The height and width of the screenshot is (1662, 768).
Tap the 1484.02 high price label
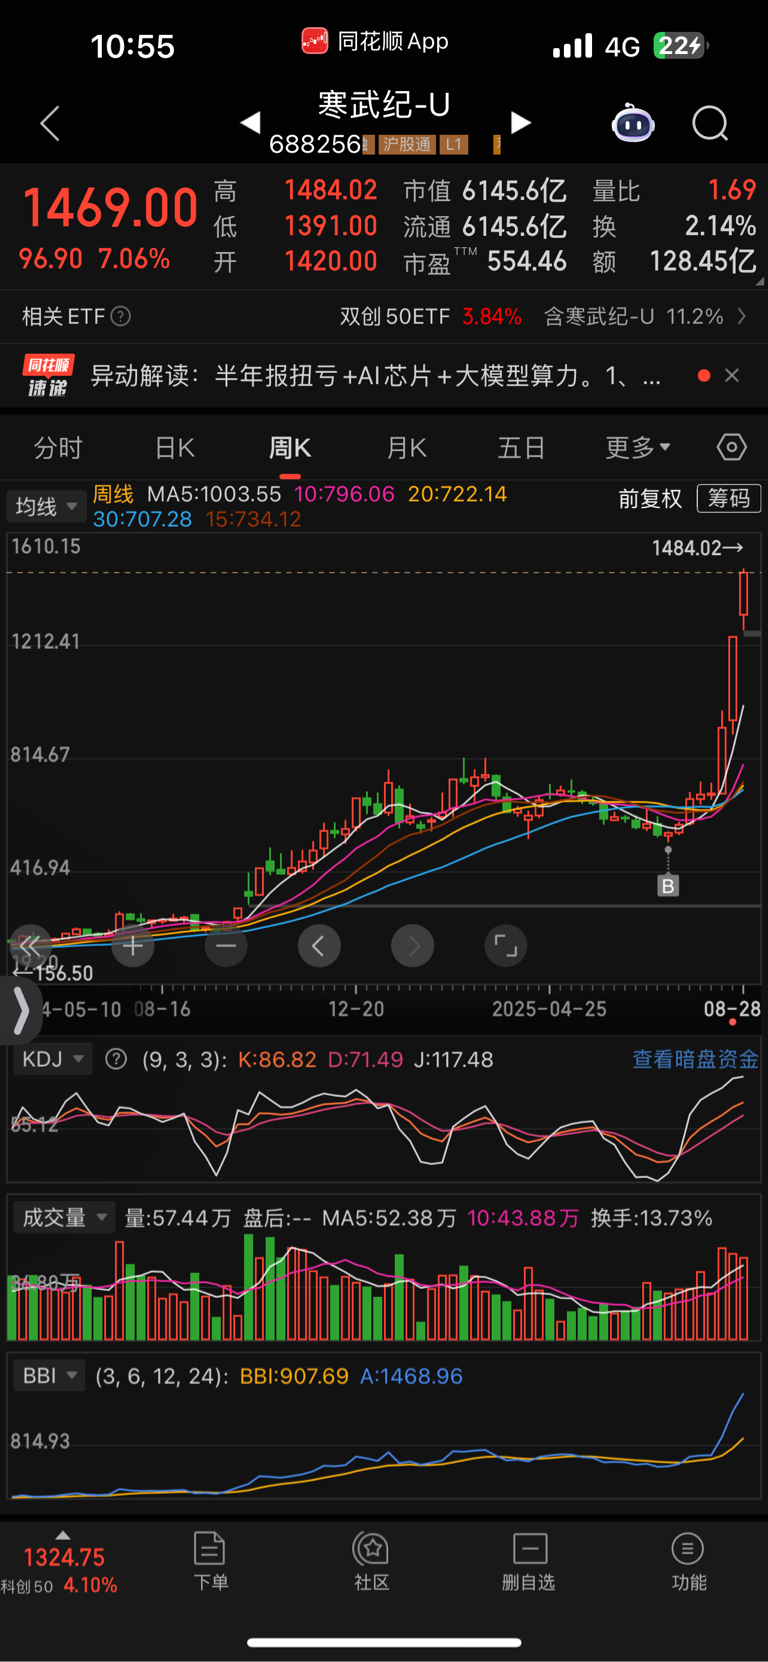click(x=697, y=548)
